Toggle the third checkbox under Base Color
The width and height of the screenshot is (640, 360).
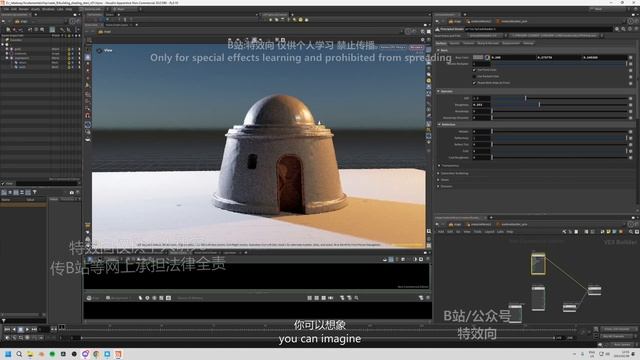coord(474,83)
